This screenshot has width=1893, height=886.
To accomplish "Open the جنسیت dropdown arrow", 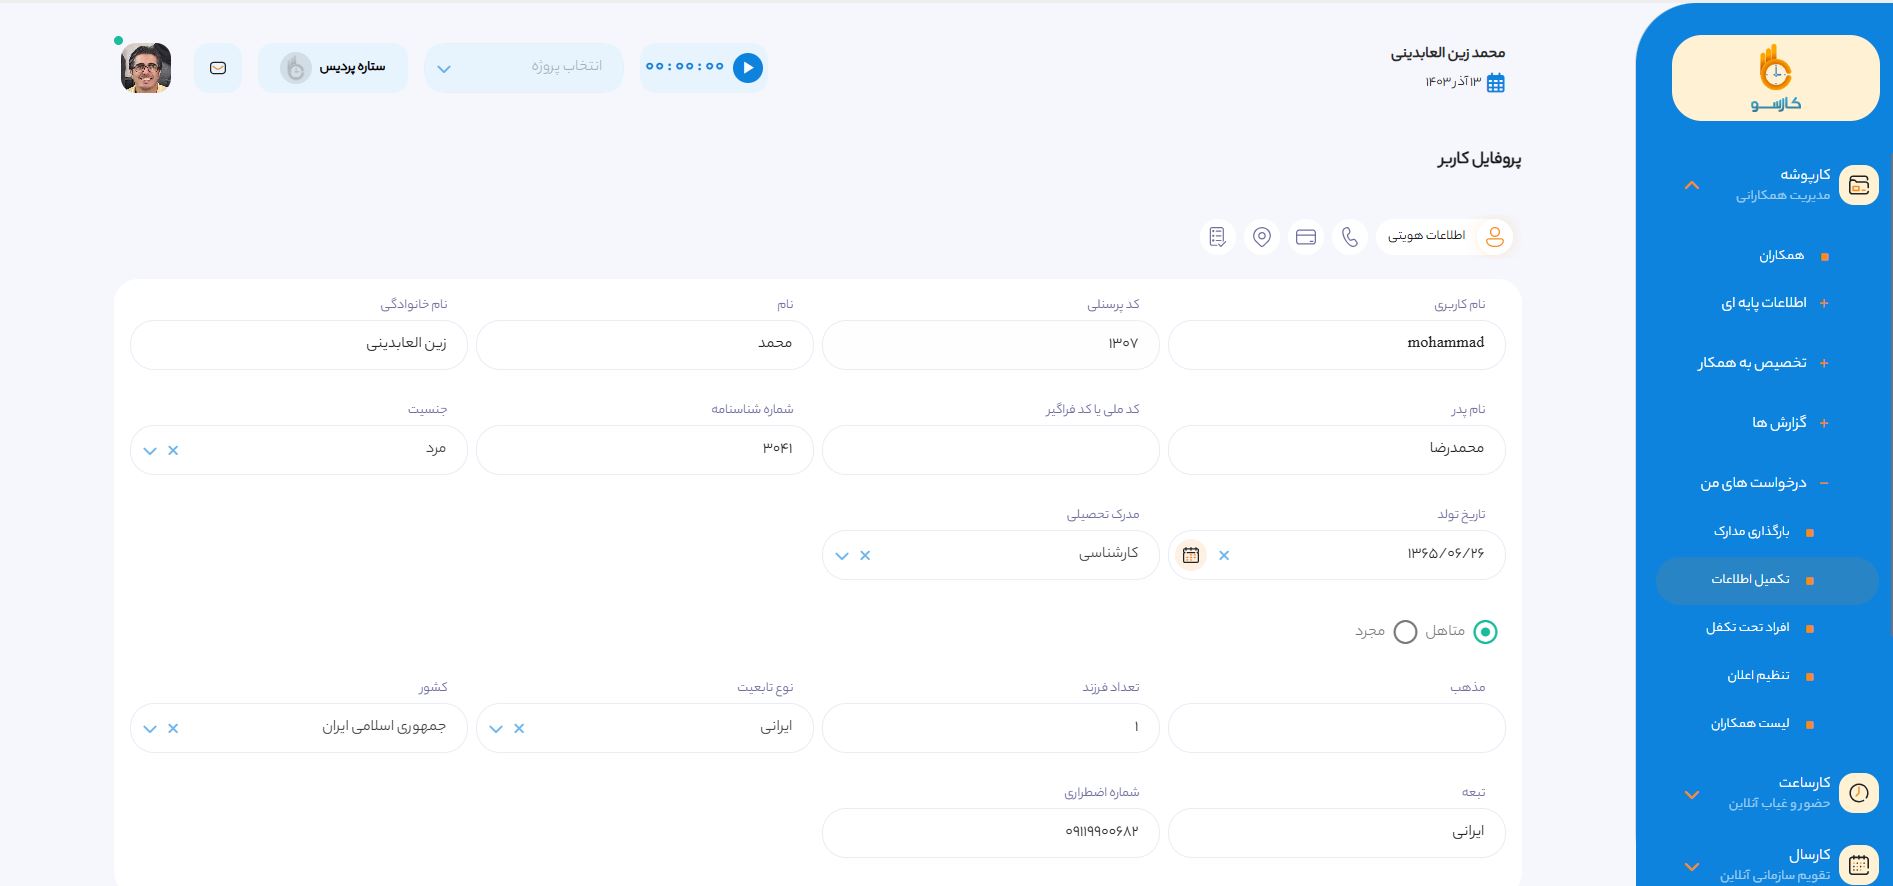I will click(150, 451).
